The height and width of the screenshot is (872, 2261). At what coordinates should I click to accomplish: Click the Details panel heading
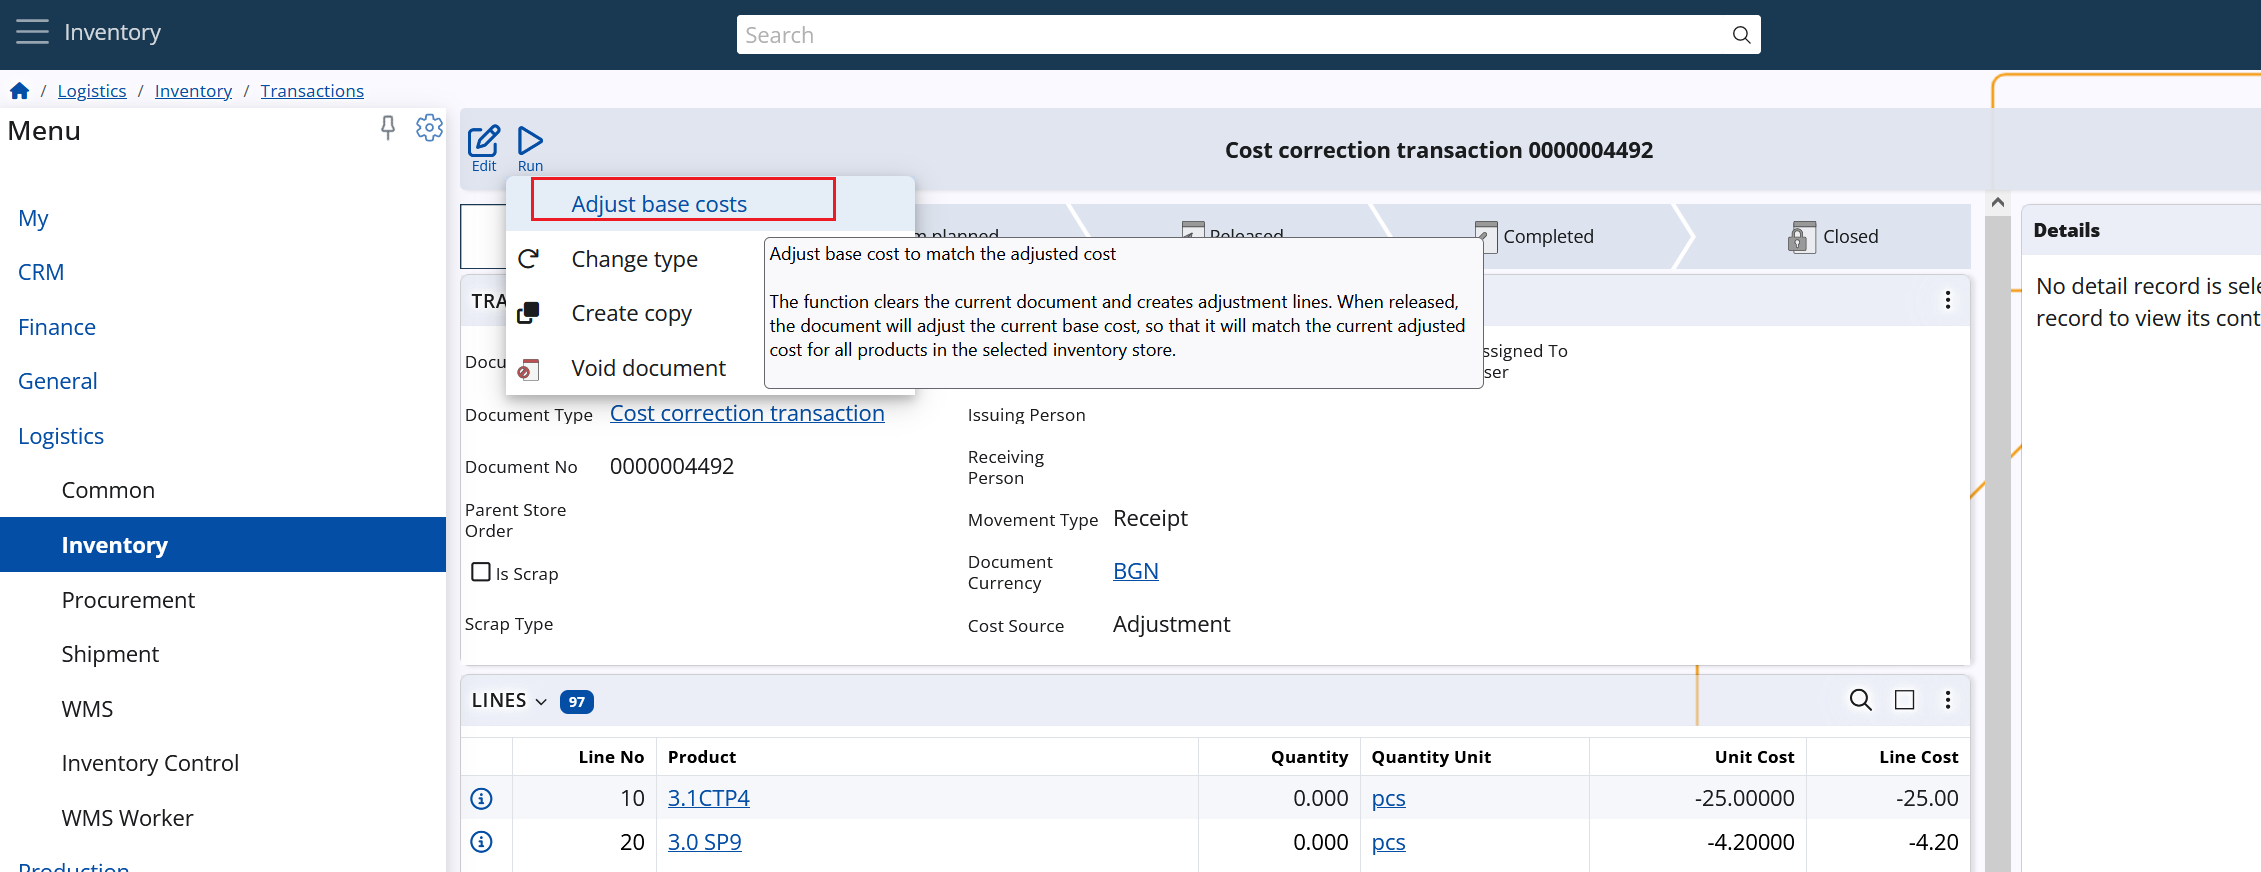click(2066, 230)
